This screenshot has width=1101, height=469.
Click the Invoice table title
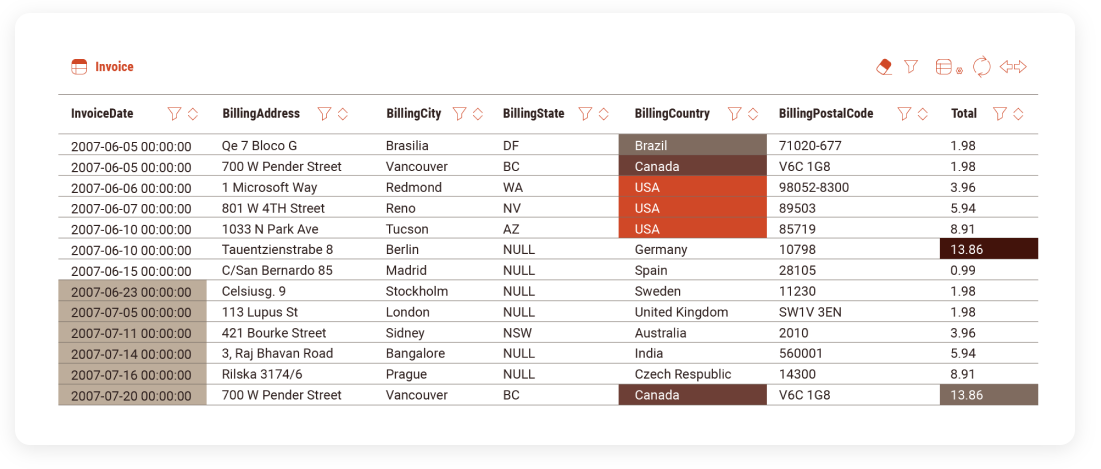pos(114,67)
